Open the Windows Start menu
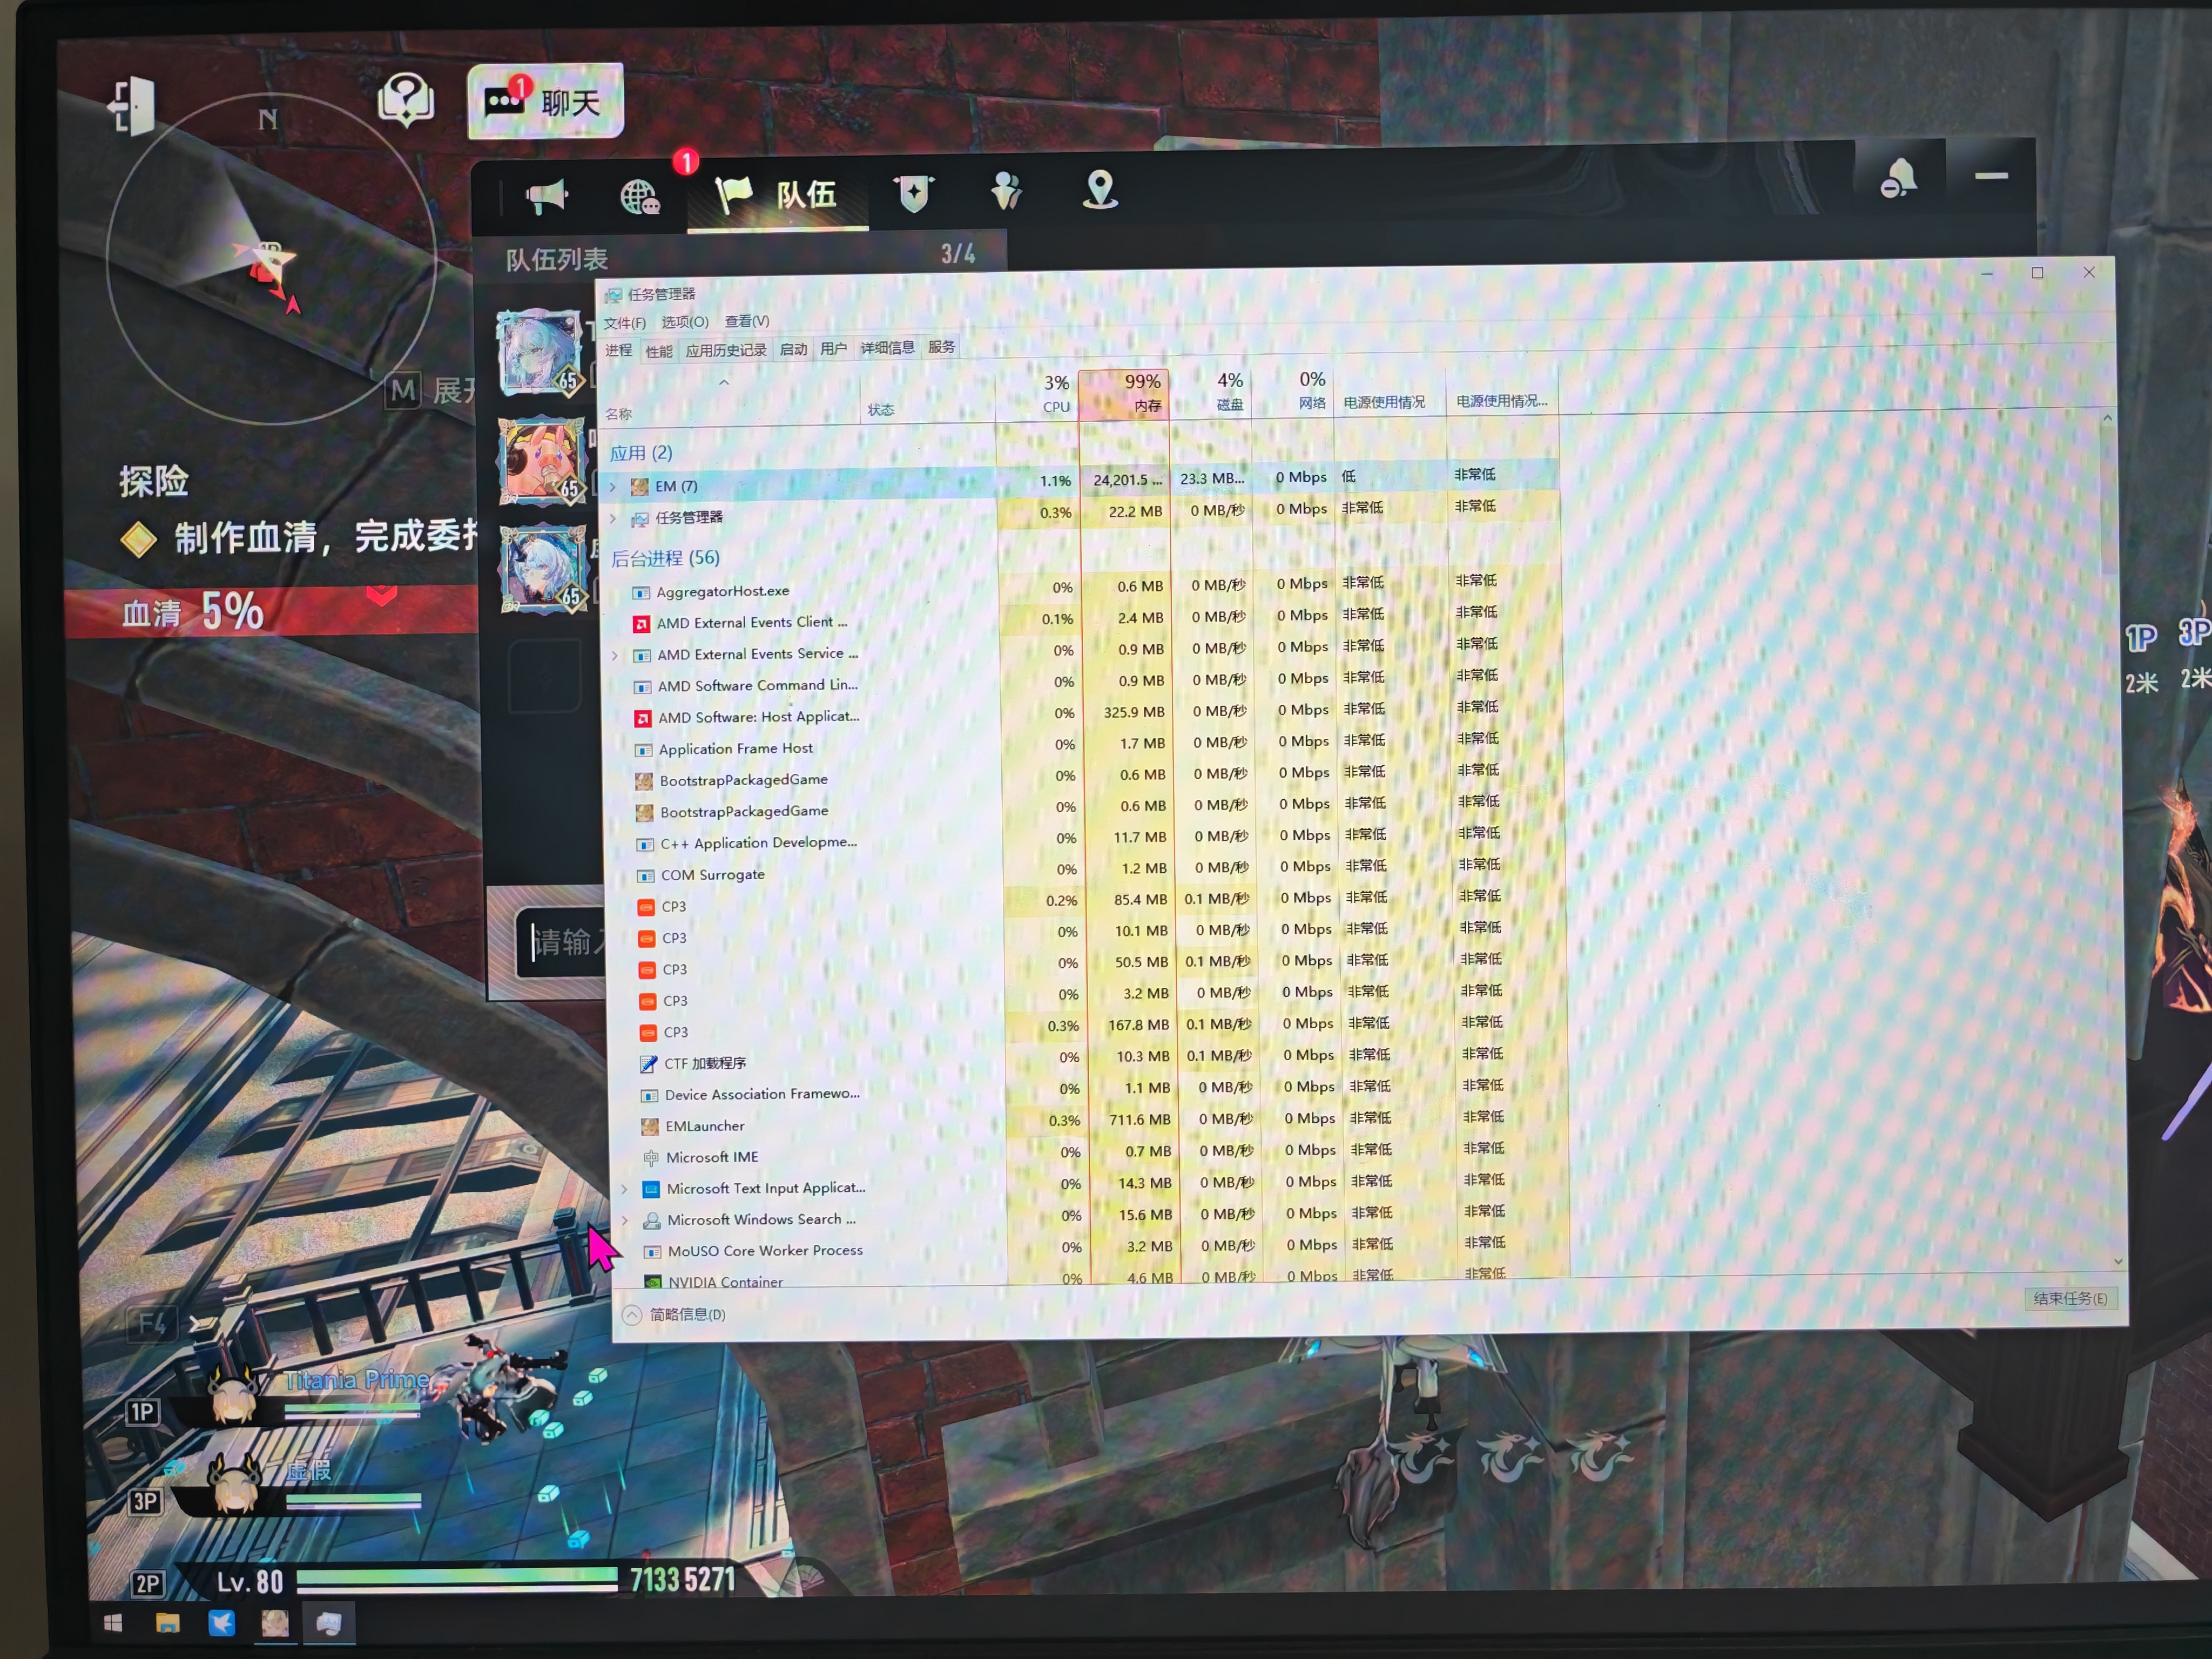Screen dimensions: 2212x1659 click(x=113, y=1623)
